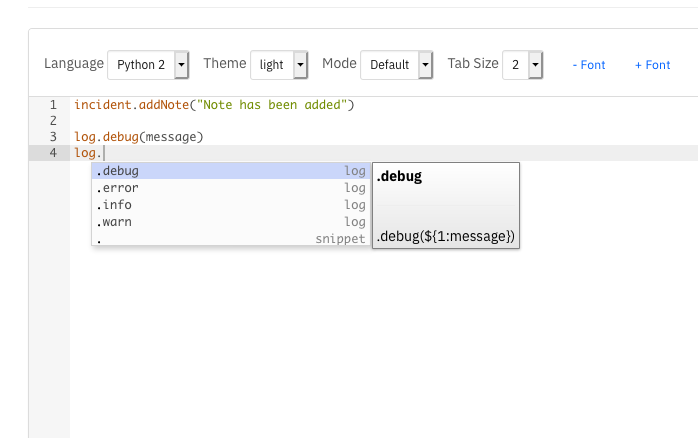Select .debug autocomplete suggestion

click(231, 171)
